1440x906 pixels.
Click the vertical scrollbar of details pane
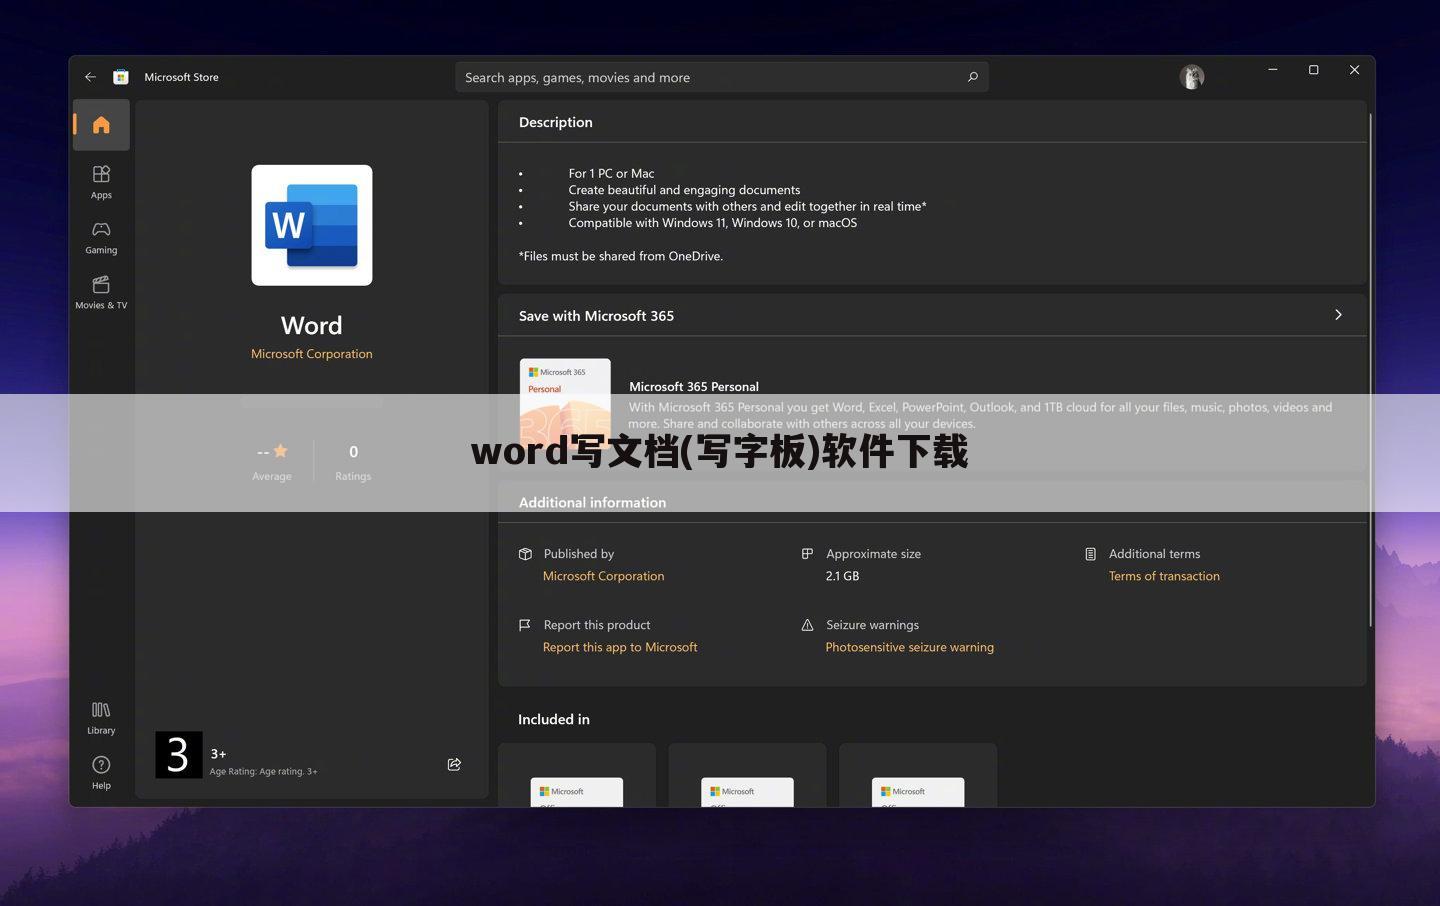(1370, 370)
